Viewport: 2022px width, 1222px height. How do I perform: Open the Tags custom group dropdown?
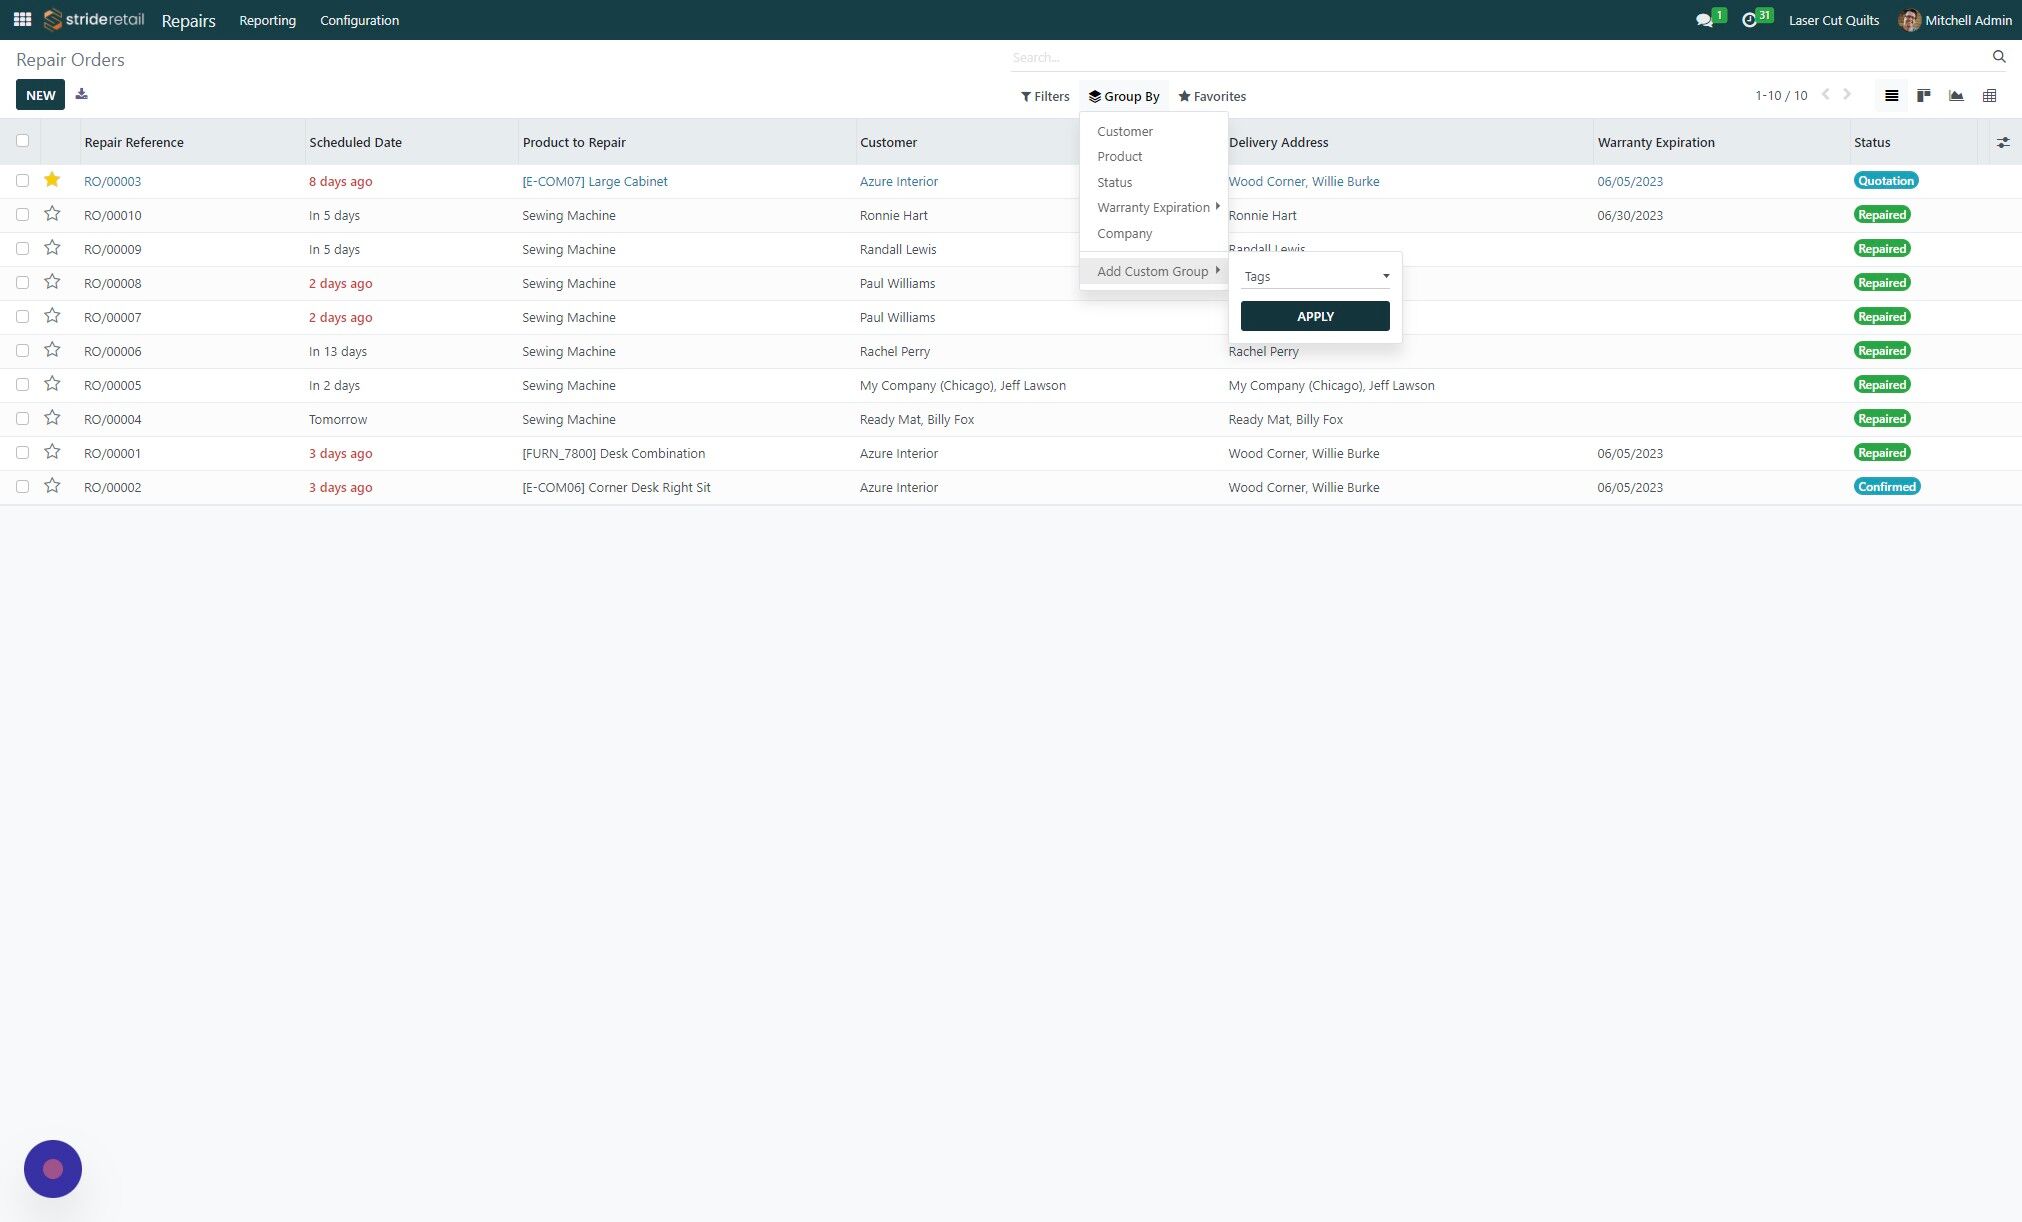coord(1315,276)
